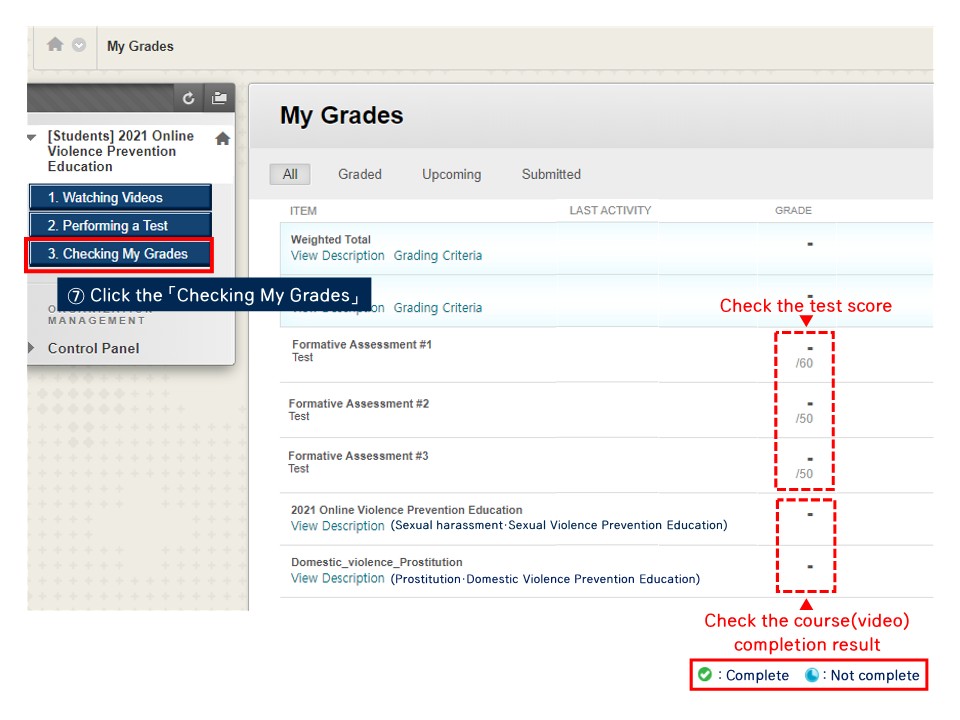Collapse the Violence Prevention Education course menu
This screenshot has height=720, width=960.
[x=33, y=137]
